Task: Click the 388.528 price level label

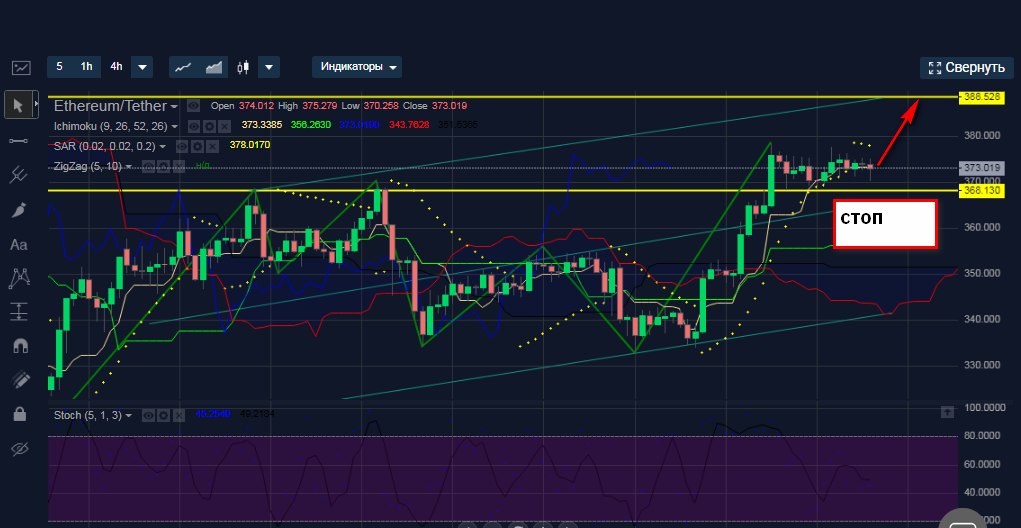Action: [982, 97]
